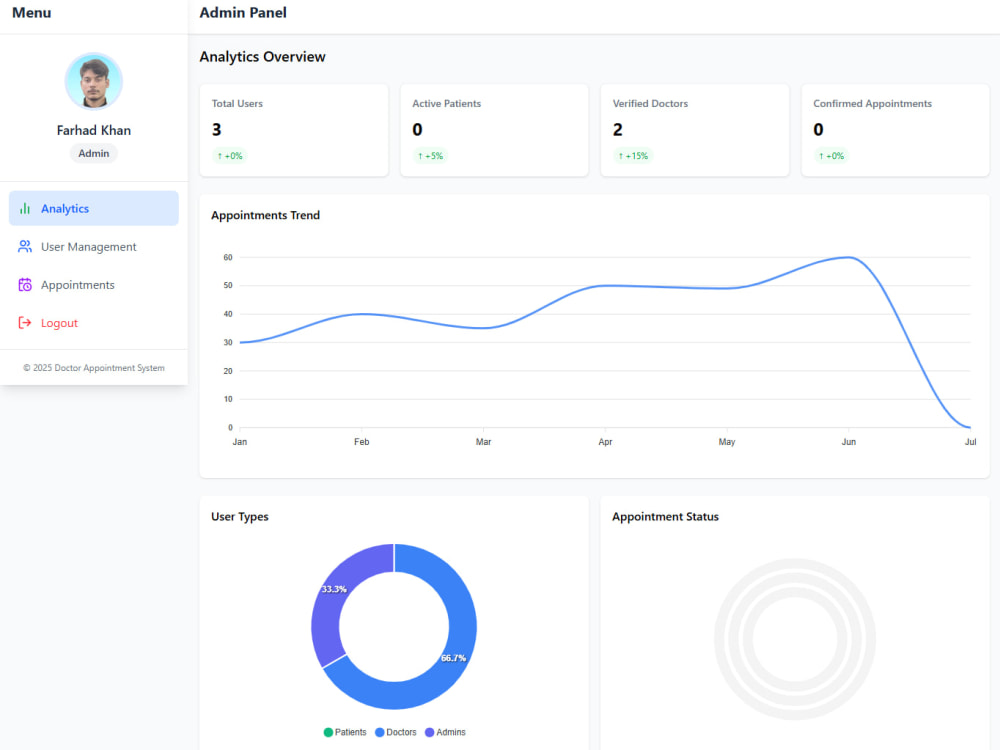The width and height of the screenshot is (1000, 750).
Task: Click the Analytics bar chart icon
Action: pos(25,209)
